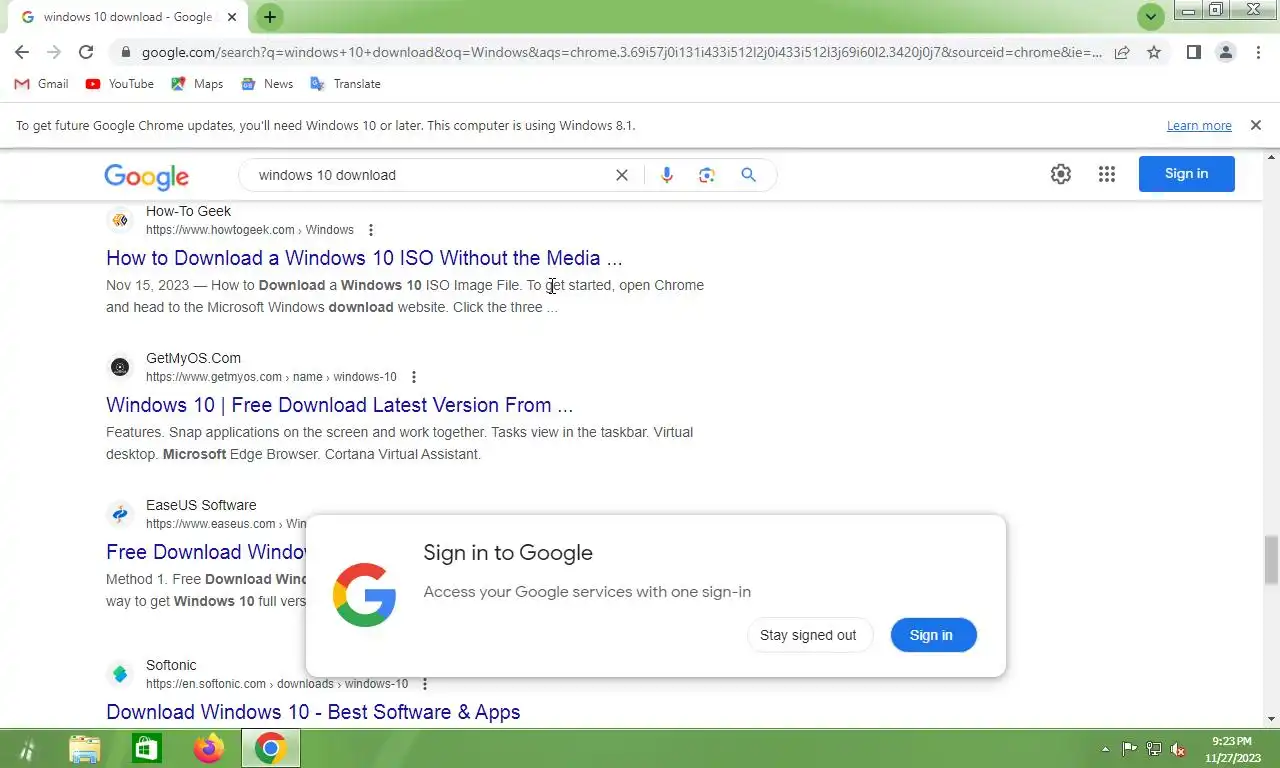Click the EaseUS favicon
The image size is (1280, 768).
click(x=120, y=514)
